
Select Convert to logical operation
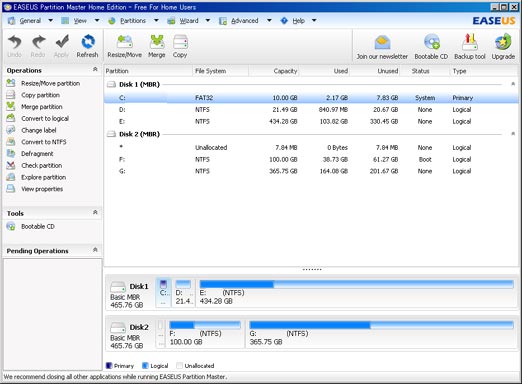[x=45, y=118]
